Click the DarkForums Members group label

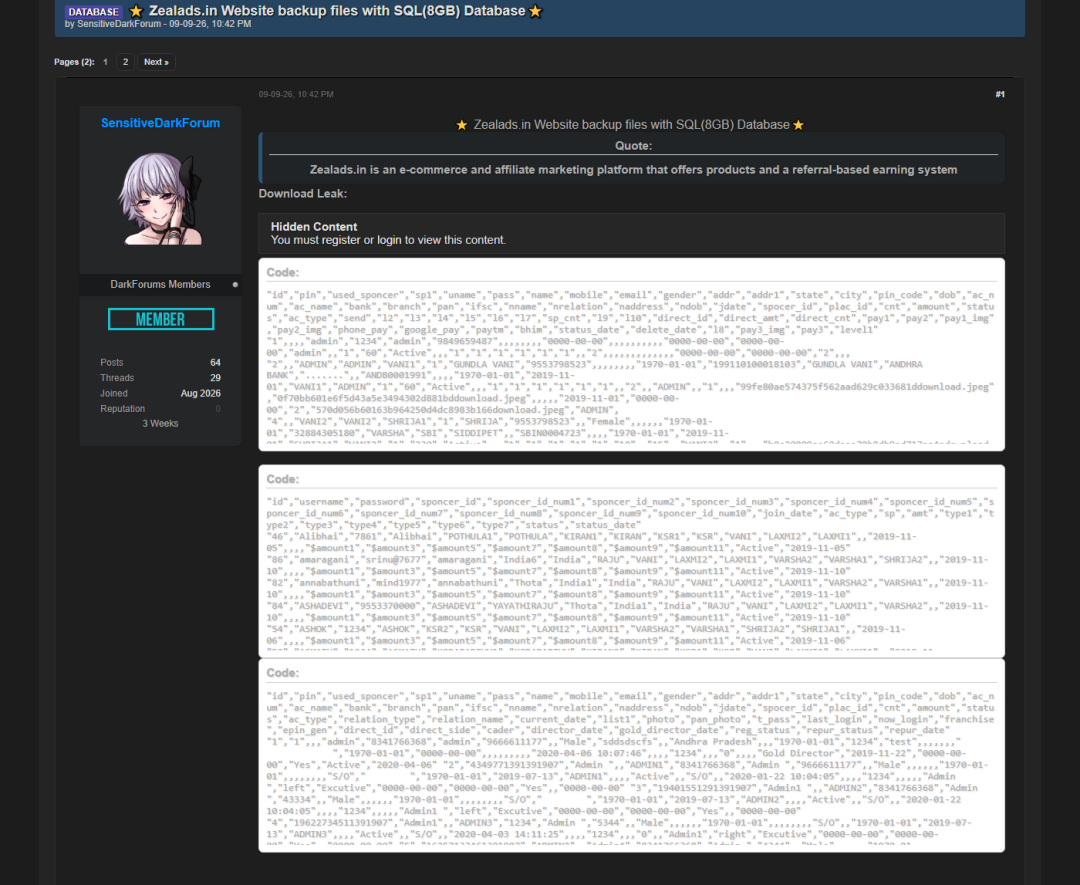coord(160,284)
